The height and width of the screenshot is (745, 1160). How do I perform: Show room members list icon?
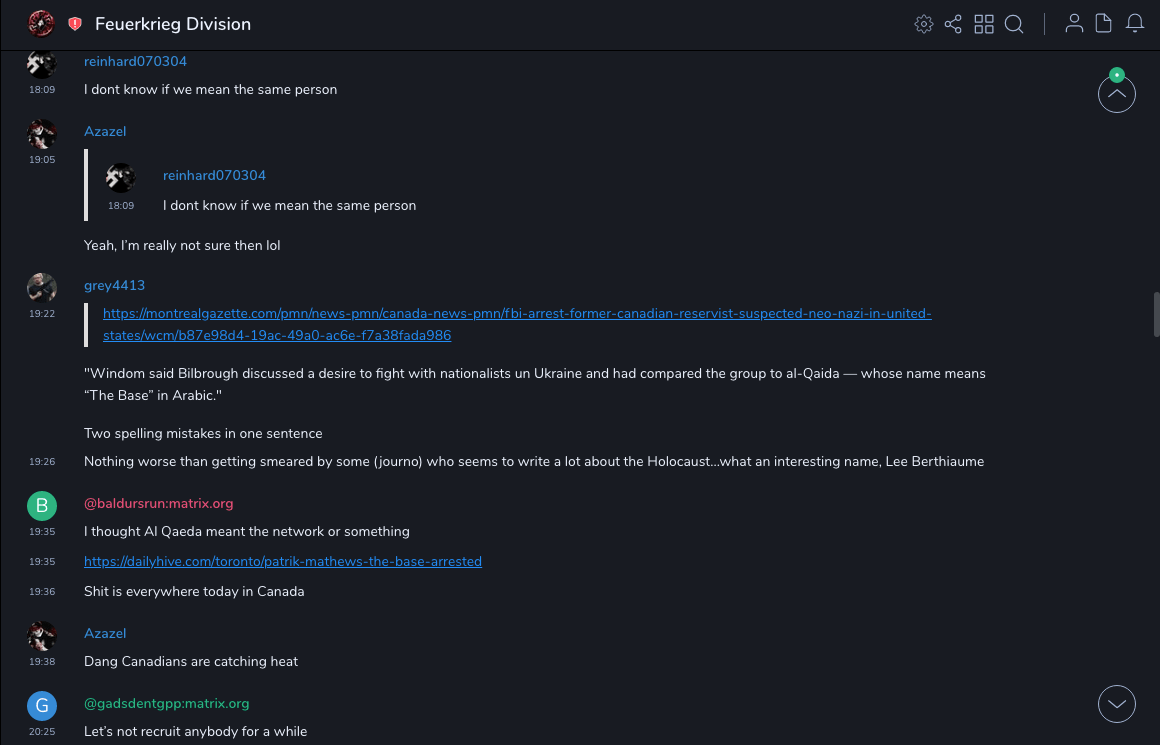point(1074,24)
